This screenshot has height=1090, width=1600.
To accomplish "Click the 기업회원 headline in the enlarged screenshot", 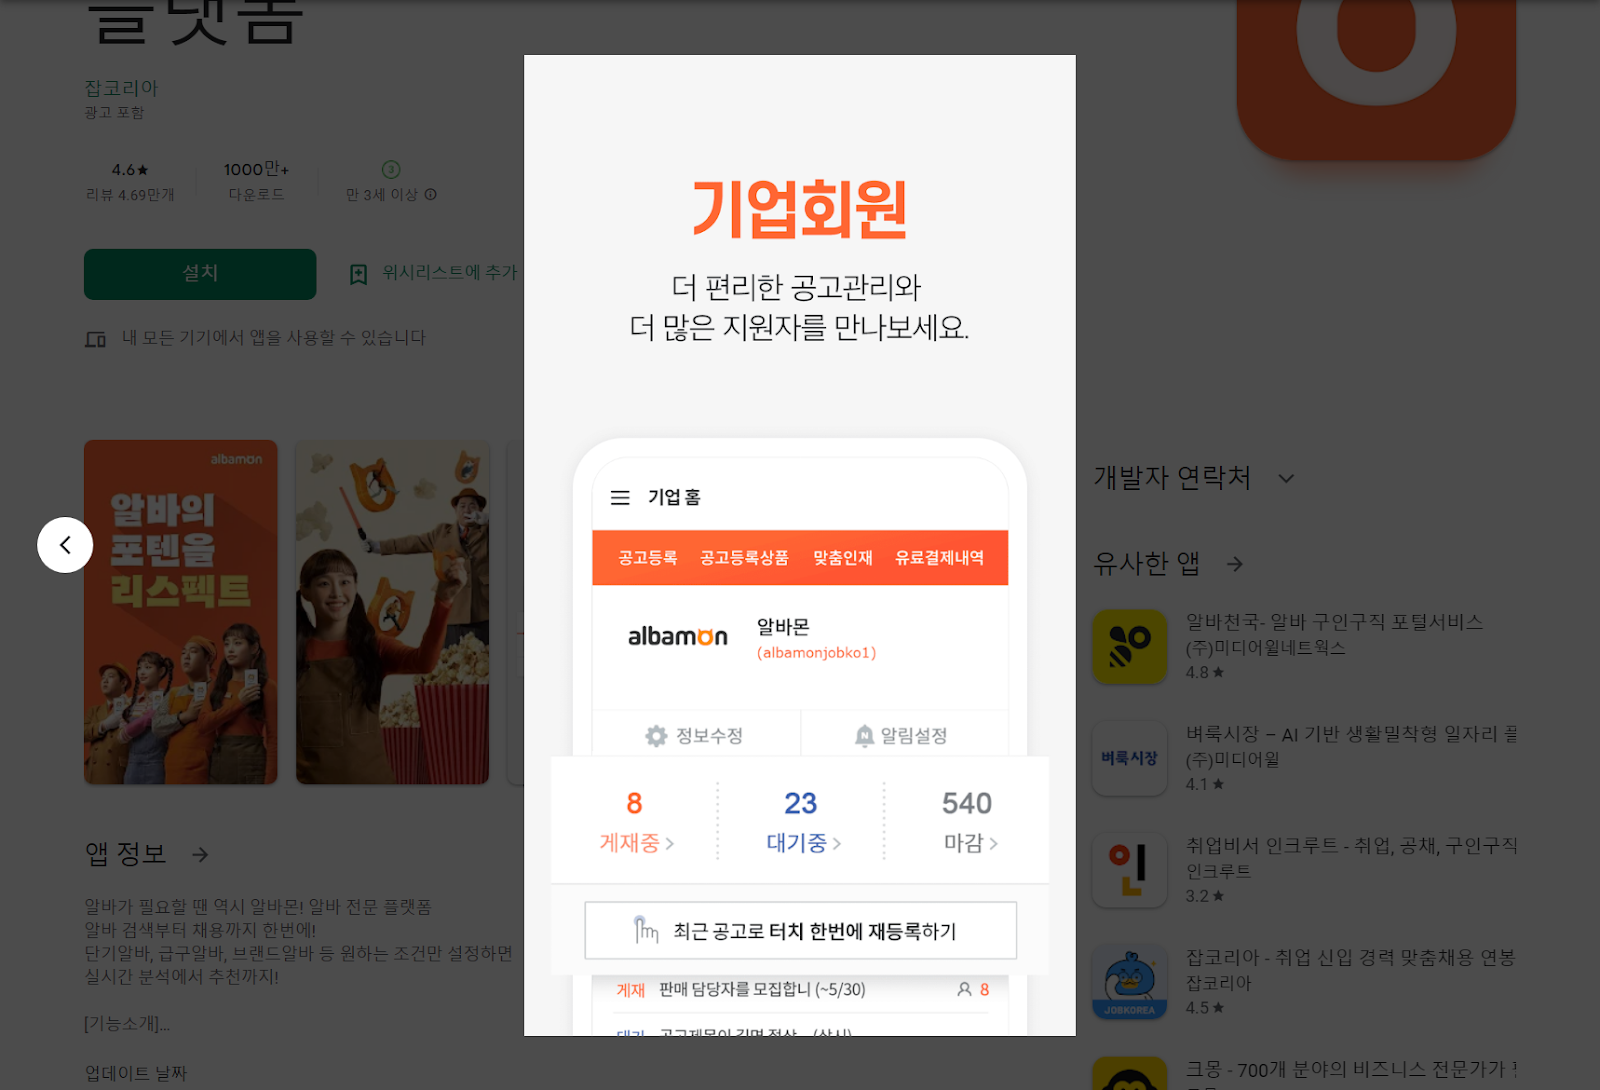I will [800, 209].
